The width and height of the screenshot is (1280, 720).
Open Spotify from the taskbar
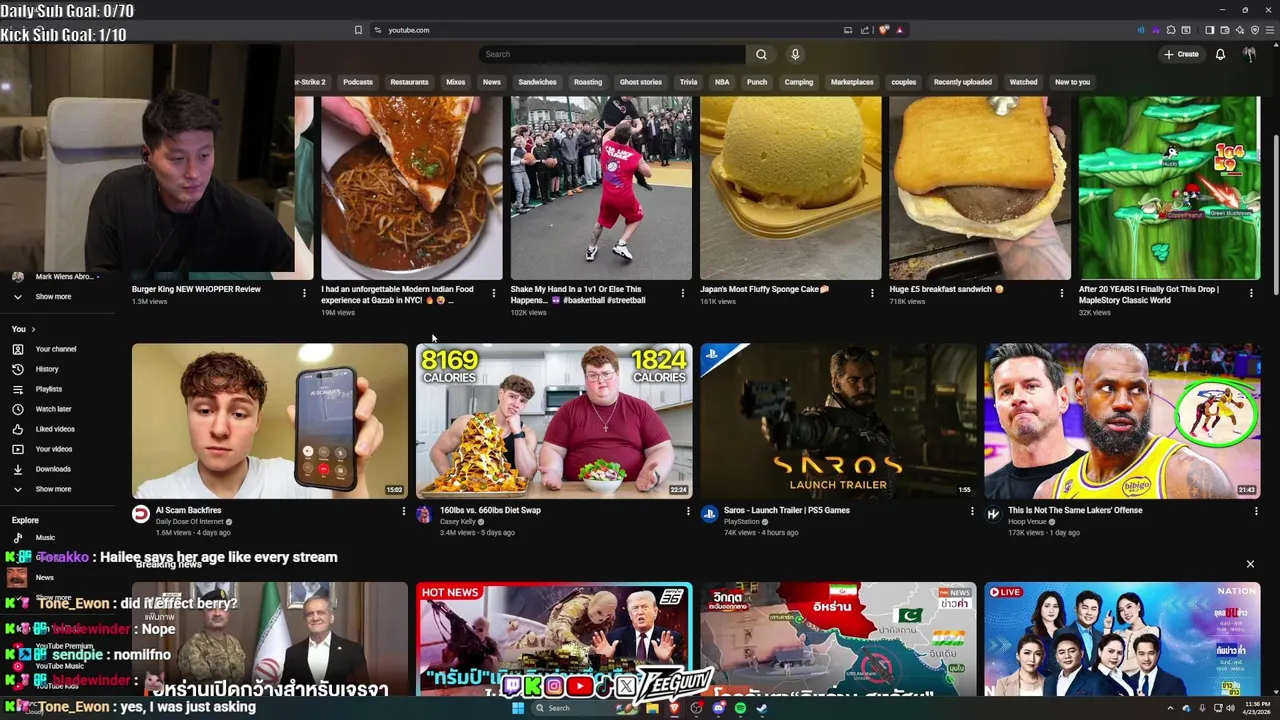(x=740, y=708)
